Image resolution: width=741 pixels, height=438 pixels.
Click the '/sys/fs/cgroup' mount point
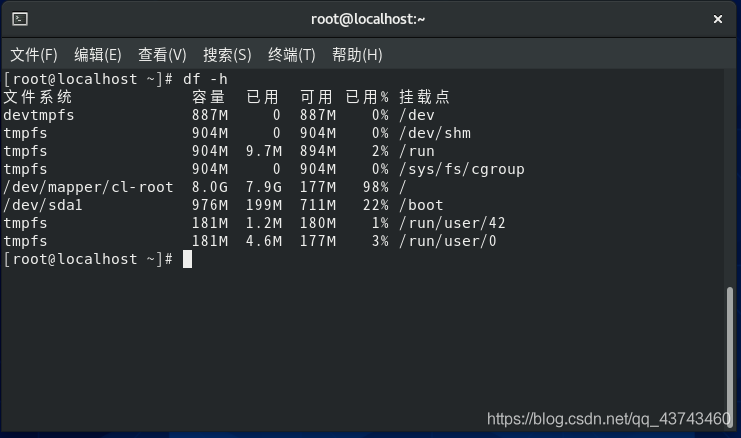[x=462, y=169]
